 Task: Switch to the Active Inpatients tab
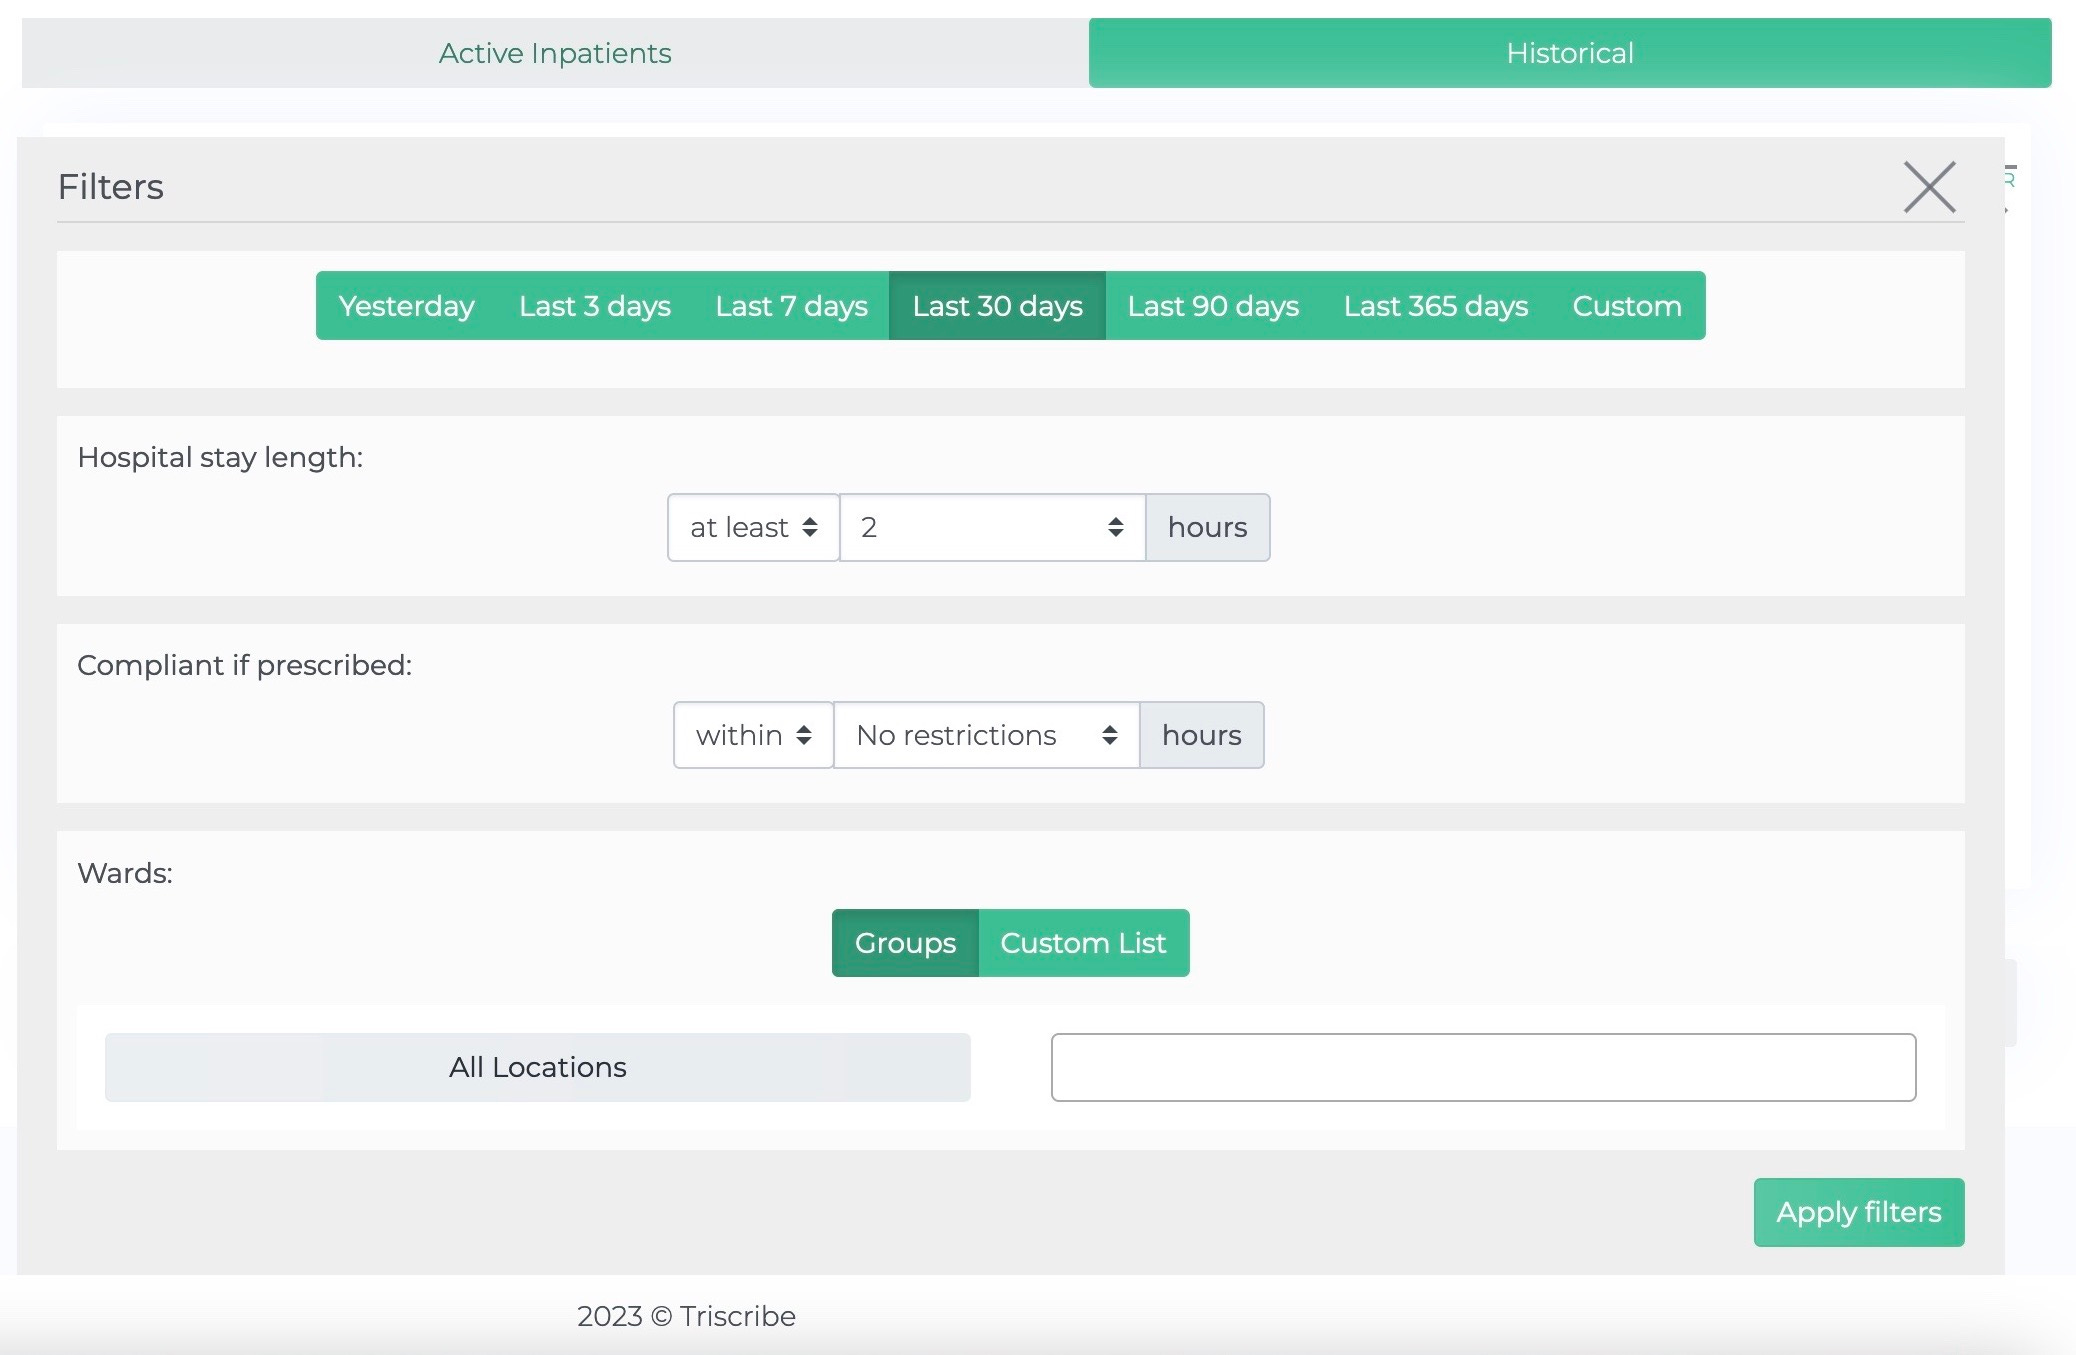click(x=555, y=53)
